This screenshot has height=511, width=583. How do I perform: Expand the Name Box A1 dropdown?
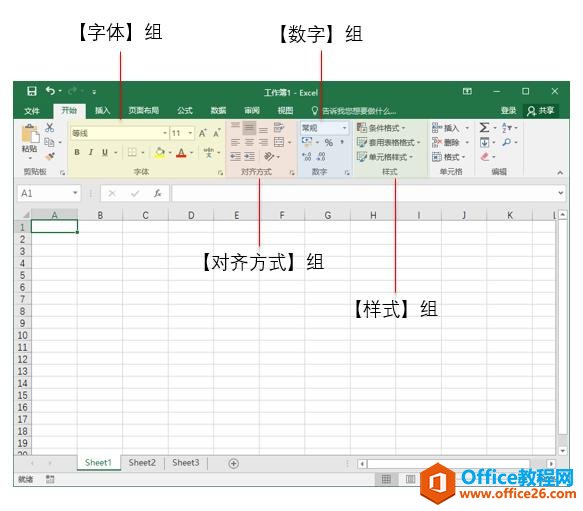coord(75,193)
